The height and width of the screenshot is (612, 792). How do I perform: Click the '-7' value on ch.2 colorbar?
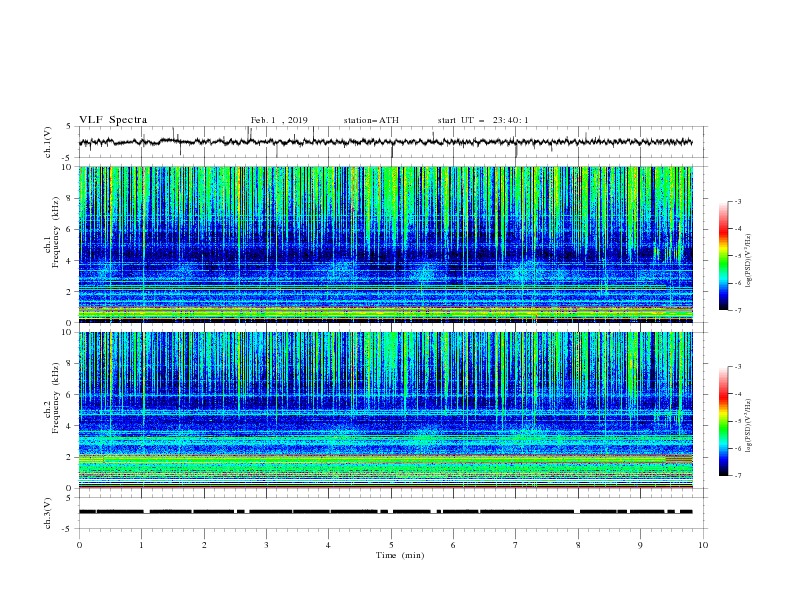coord(738,476)
